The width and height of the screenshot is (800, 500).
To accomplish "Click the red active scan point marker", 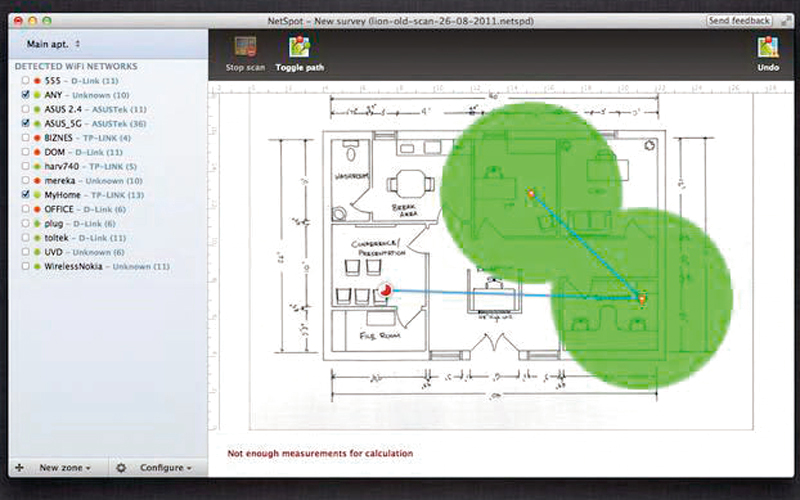I will click(387, 290).
